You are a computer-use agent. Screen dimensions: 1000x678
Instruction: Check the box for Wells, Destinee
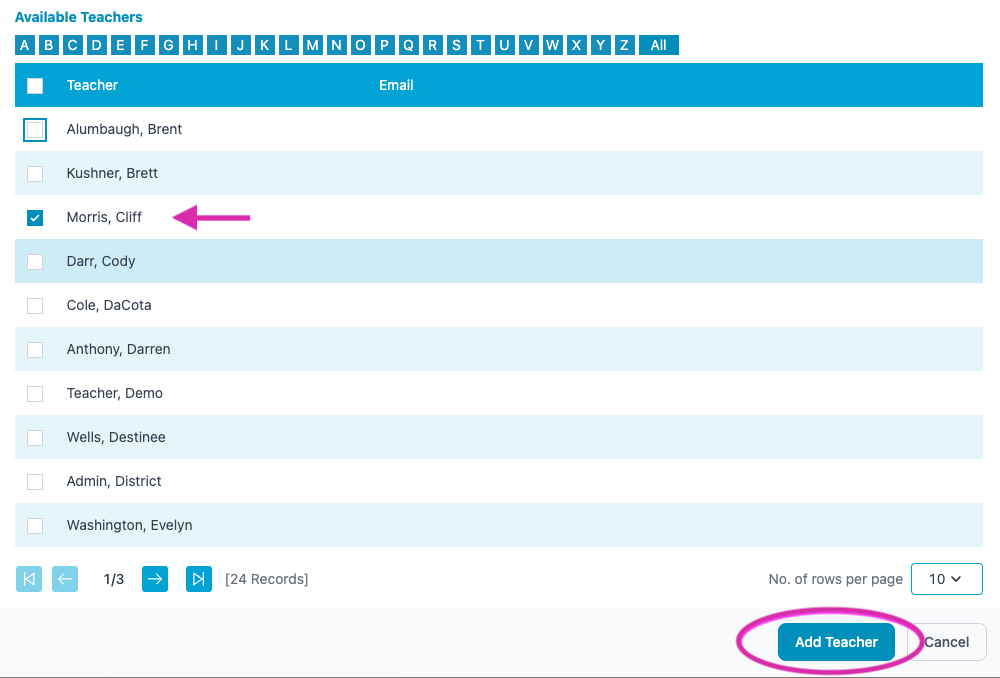point(35,438)
